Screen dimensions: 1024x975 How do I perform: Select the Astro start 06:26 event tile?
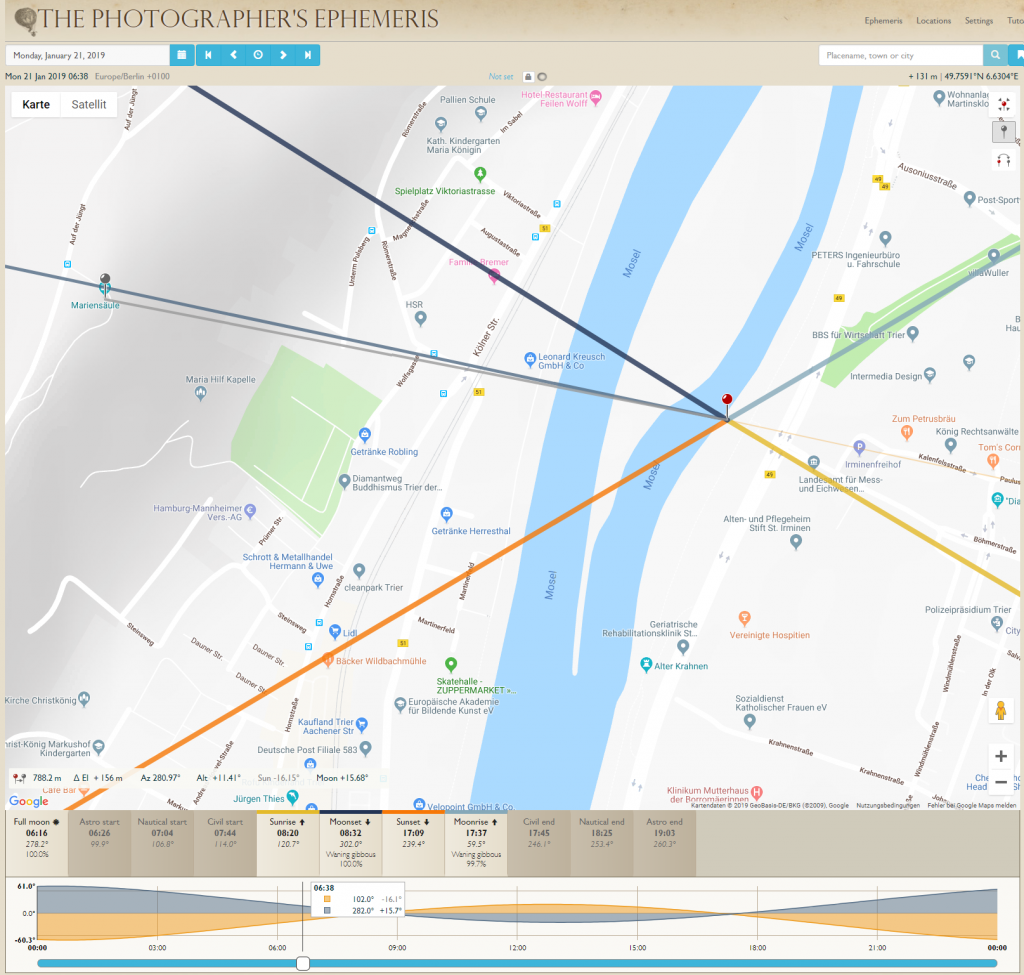click(x=99, y=843)
